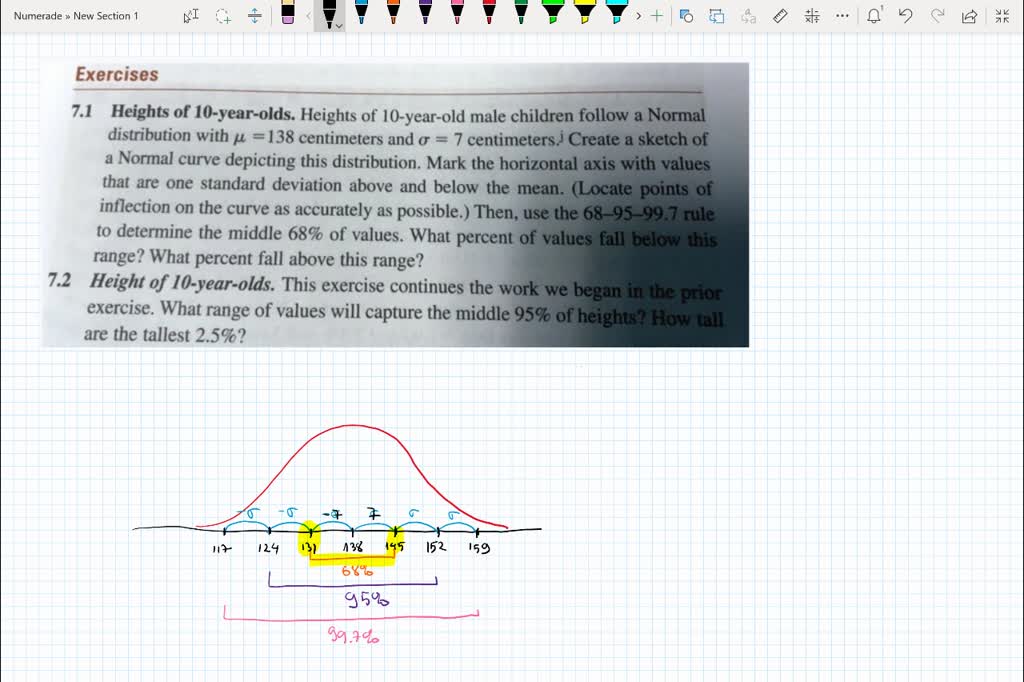Pick the cyan highlighter pen
1024x682 pixels.
[619, 15]
